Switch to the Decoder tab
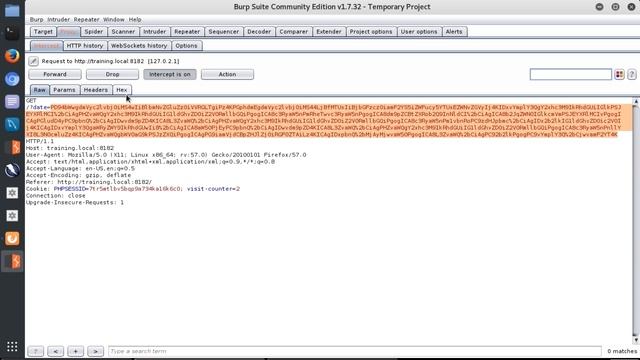This screenshot has width=640, height=360. pos(259,32)
